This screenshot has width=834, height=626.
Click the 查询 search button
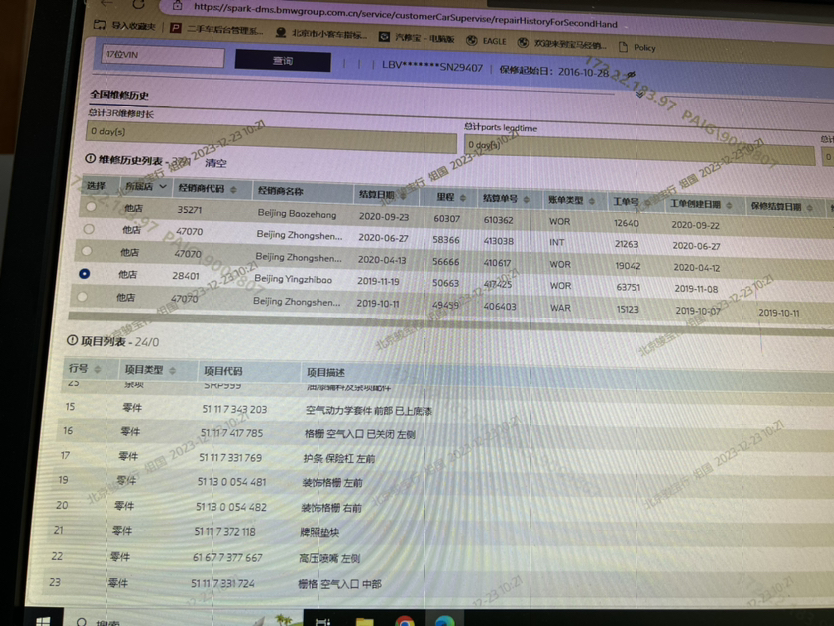[x=282, y=61]
